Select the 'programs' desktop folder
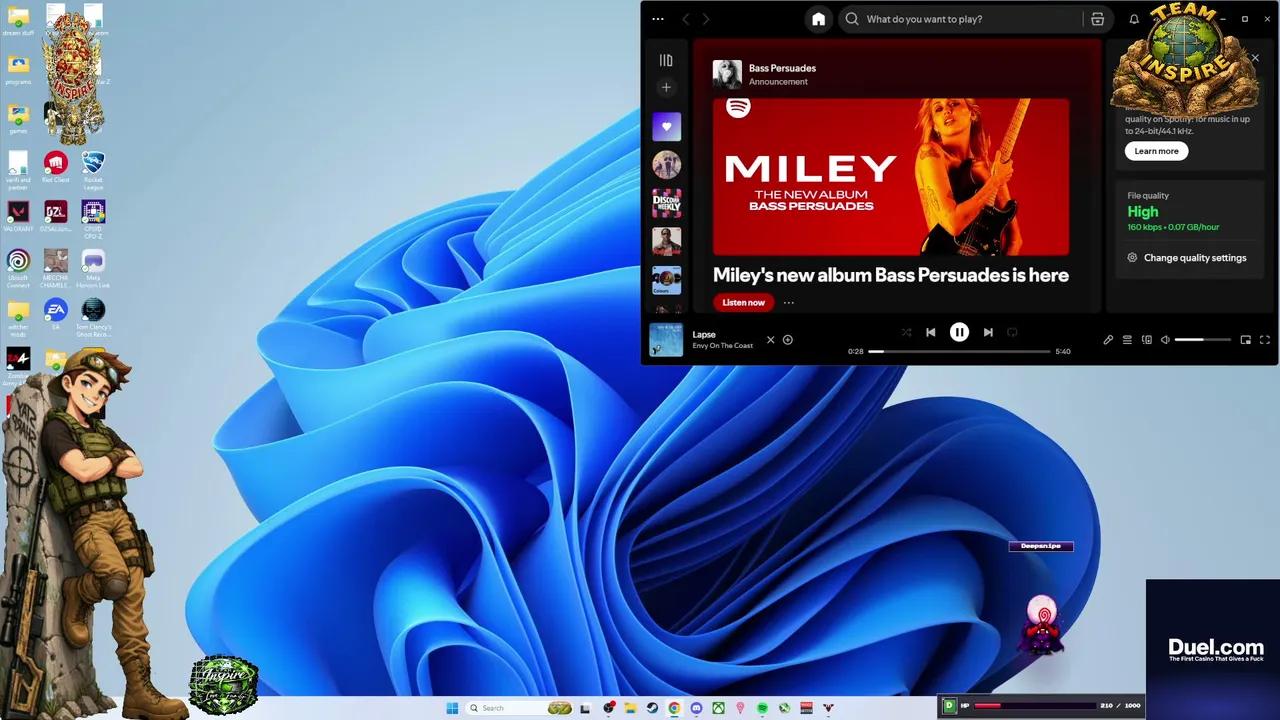Screen dimensions: 1280x720 [x=18, y=70]
